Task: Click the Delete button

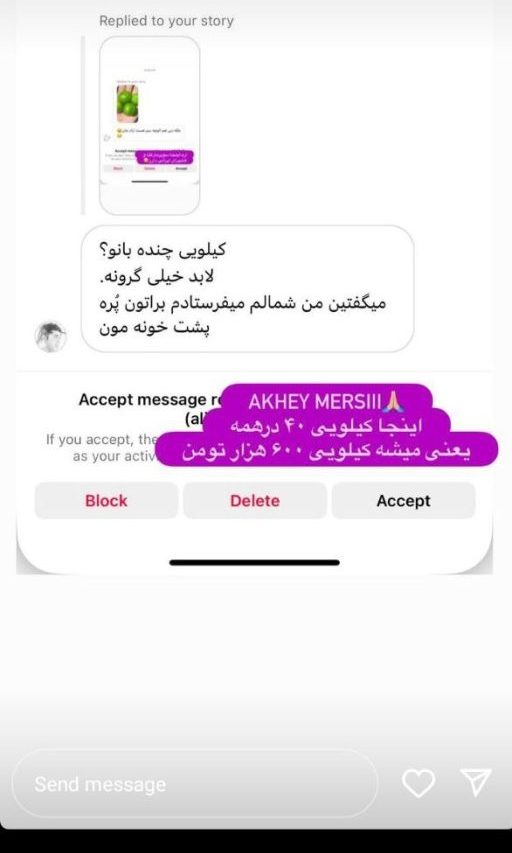Action: pyautogui.click(x=255, y=500)
